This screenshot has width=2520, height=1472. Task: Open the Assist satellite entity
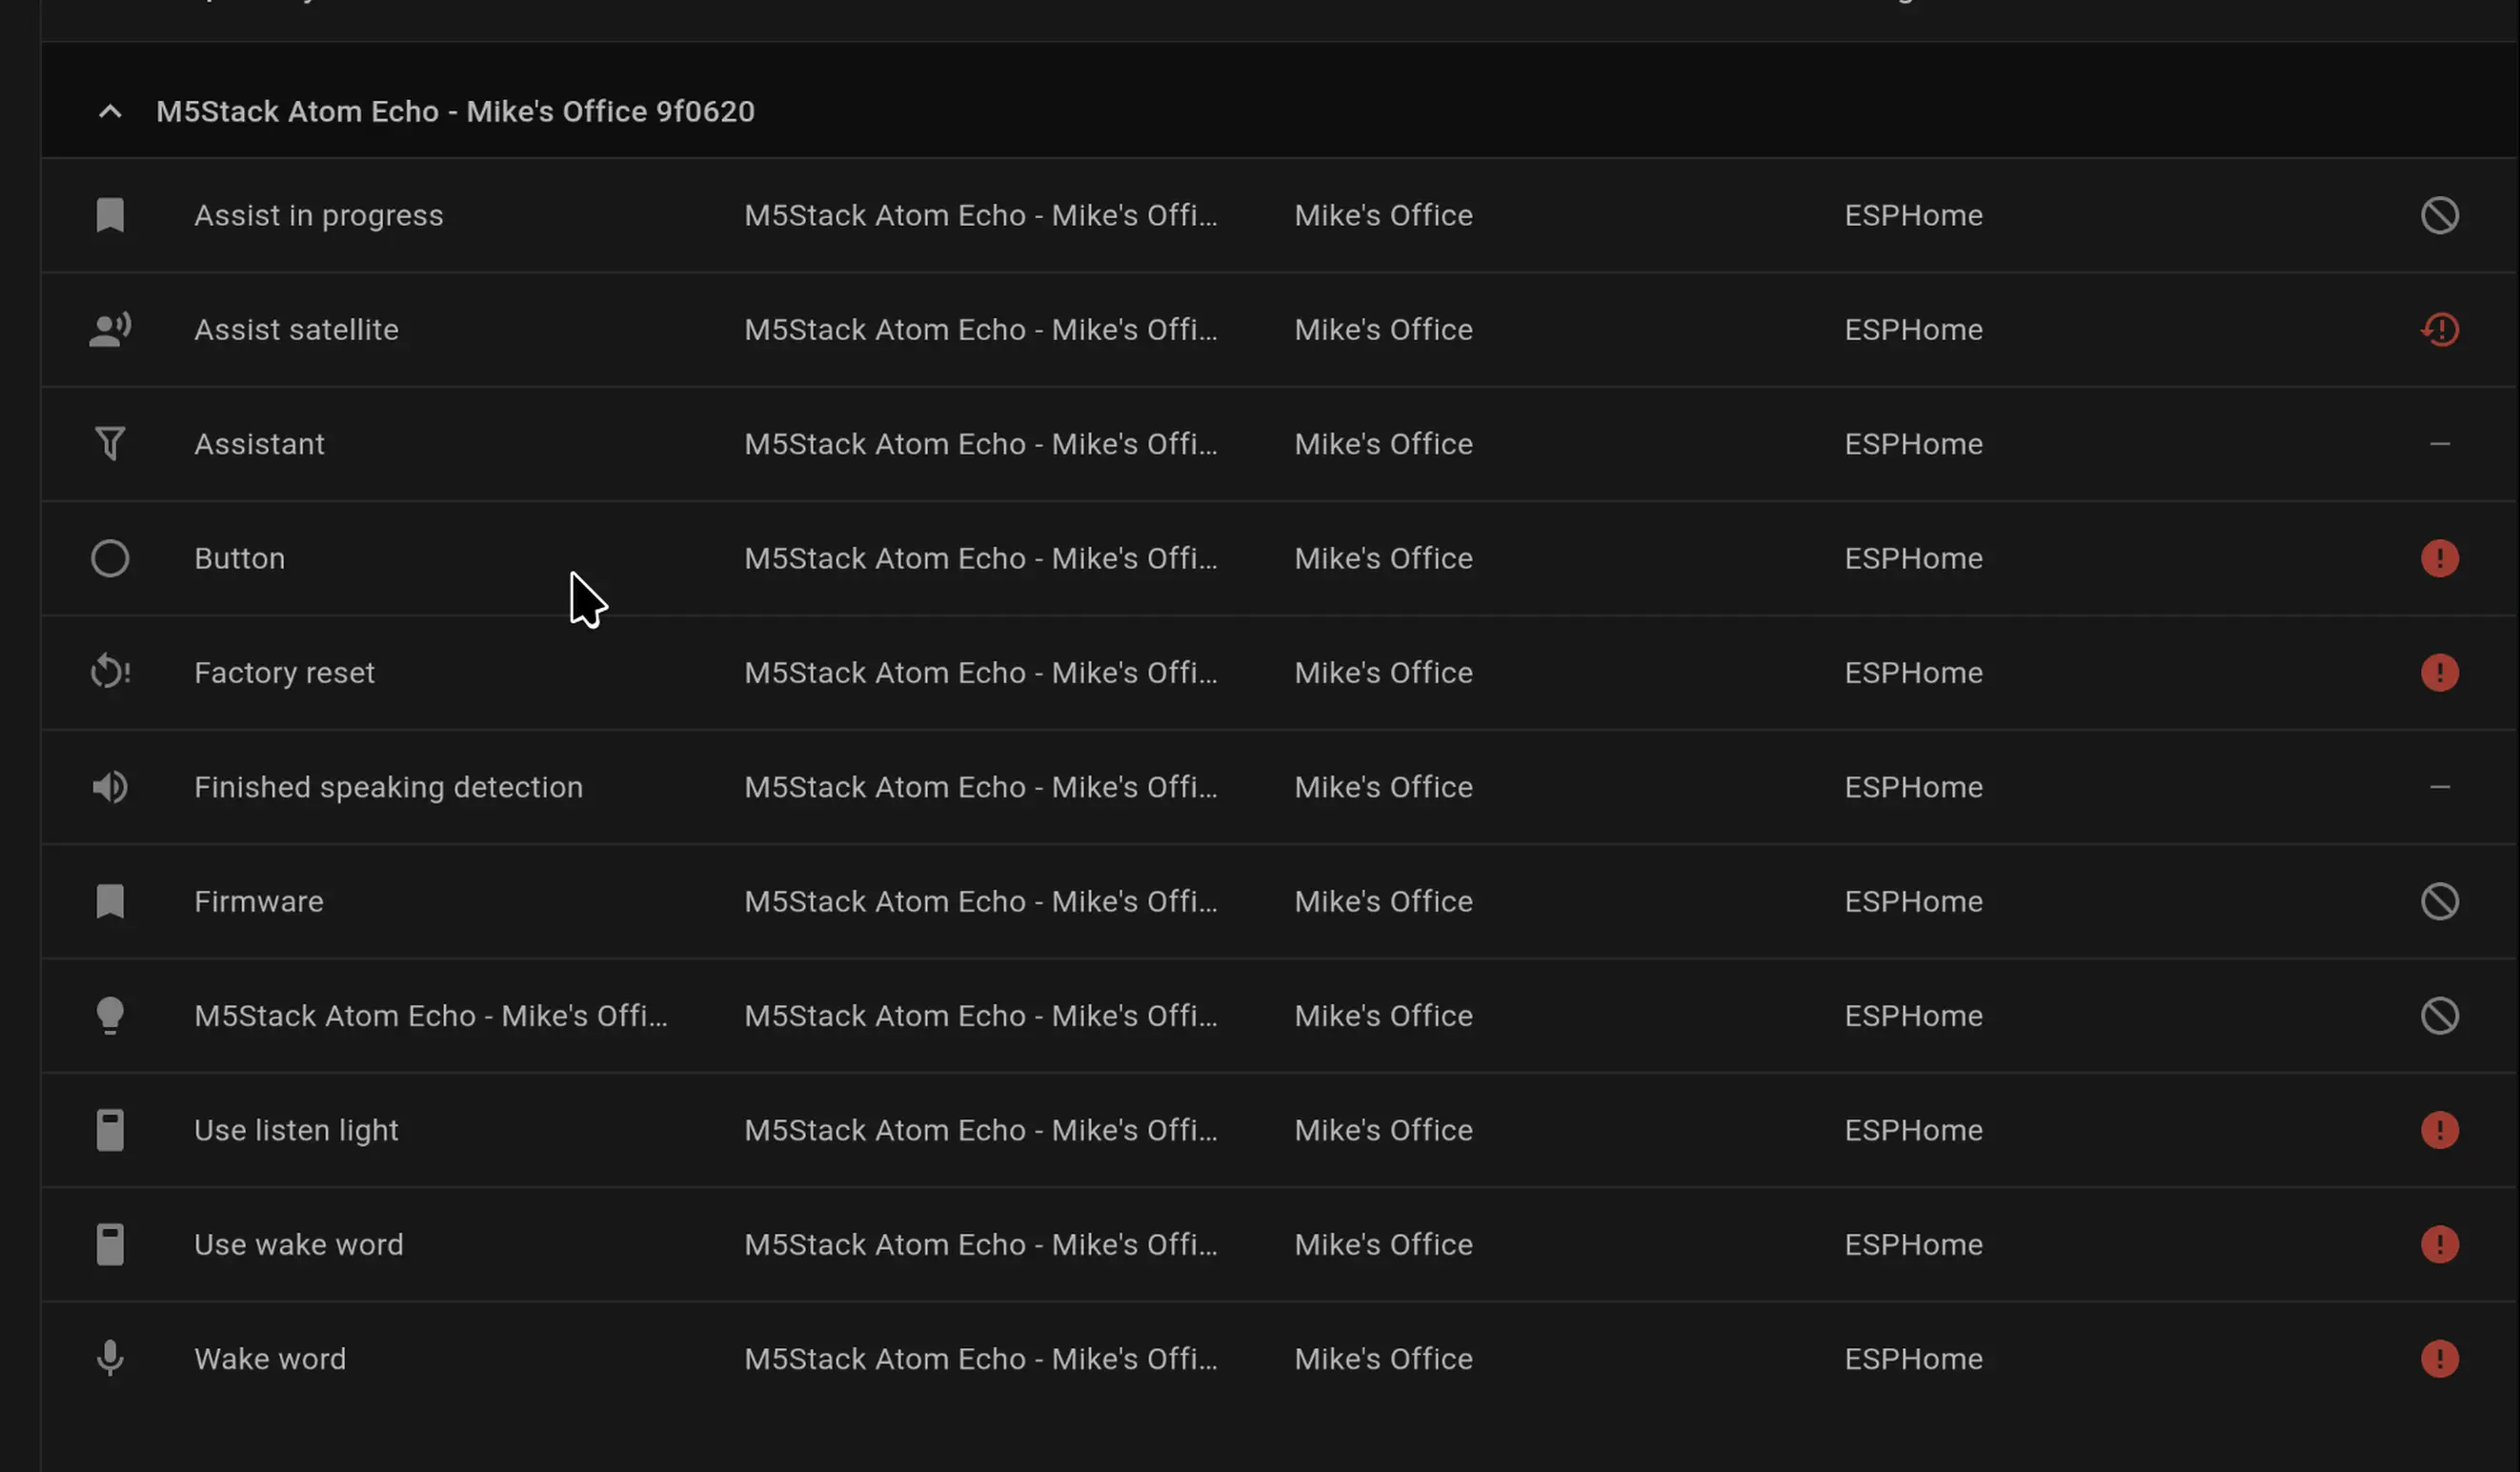tap(296, 329)
